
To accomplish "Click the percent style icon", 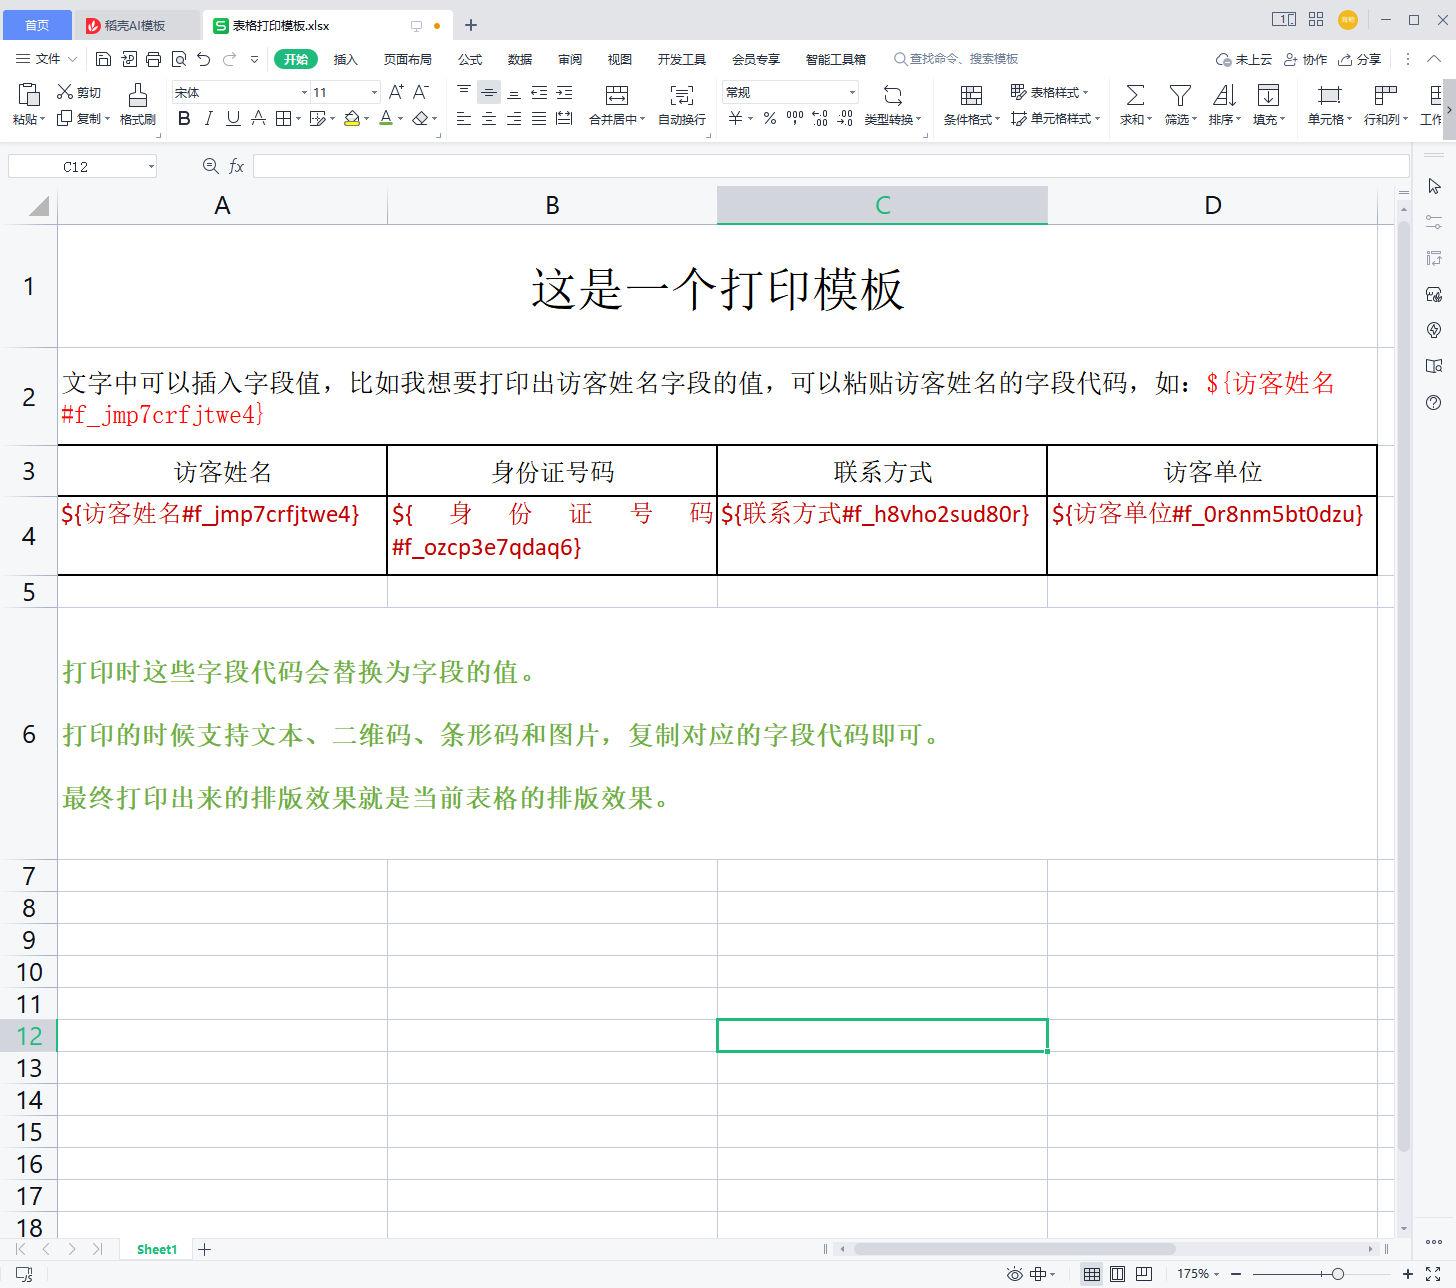I will (x=770, y=119).
